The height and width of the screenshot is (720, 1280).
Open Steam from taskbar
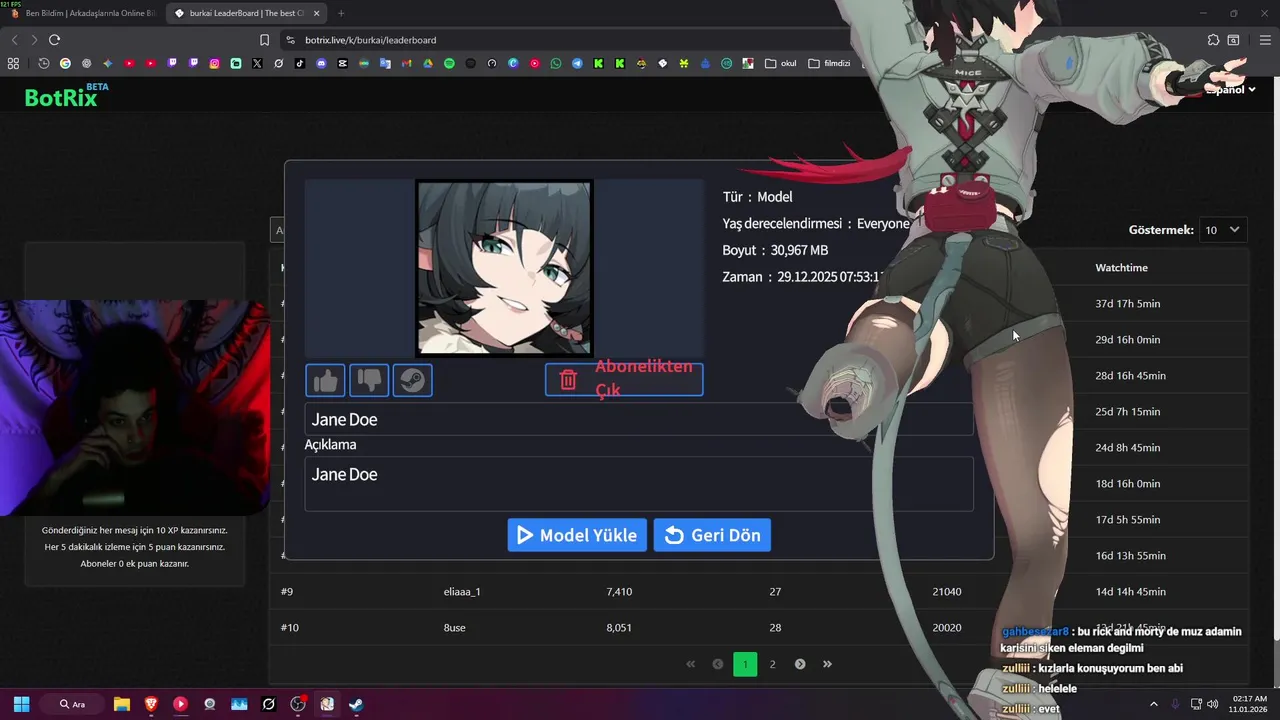[356, 704]
